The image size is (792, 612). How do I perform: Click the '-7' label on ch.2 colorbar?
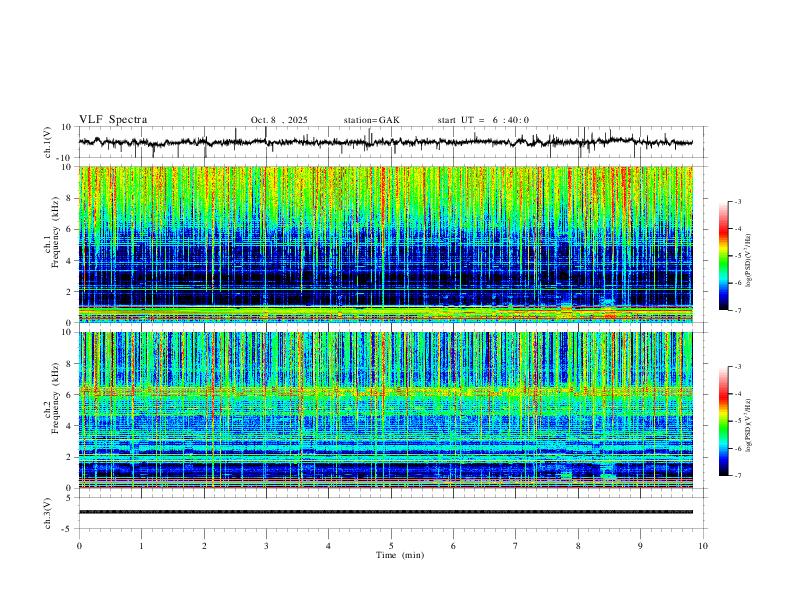tap(738, 476)
